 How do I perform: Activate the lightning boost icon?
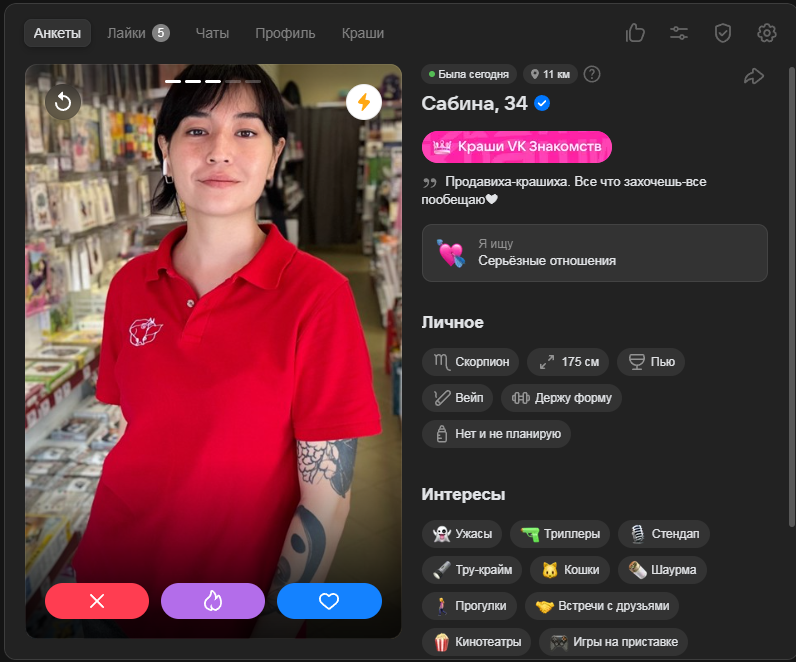tap(364, 102)
